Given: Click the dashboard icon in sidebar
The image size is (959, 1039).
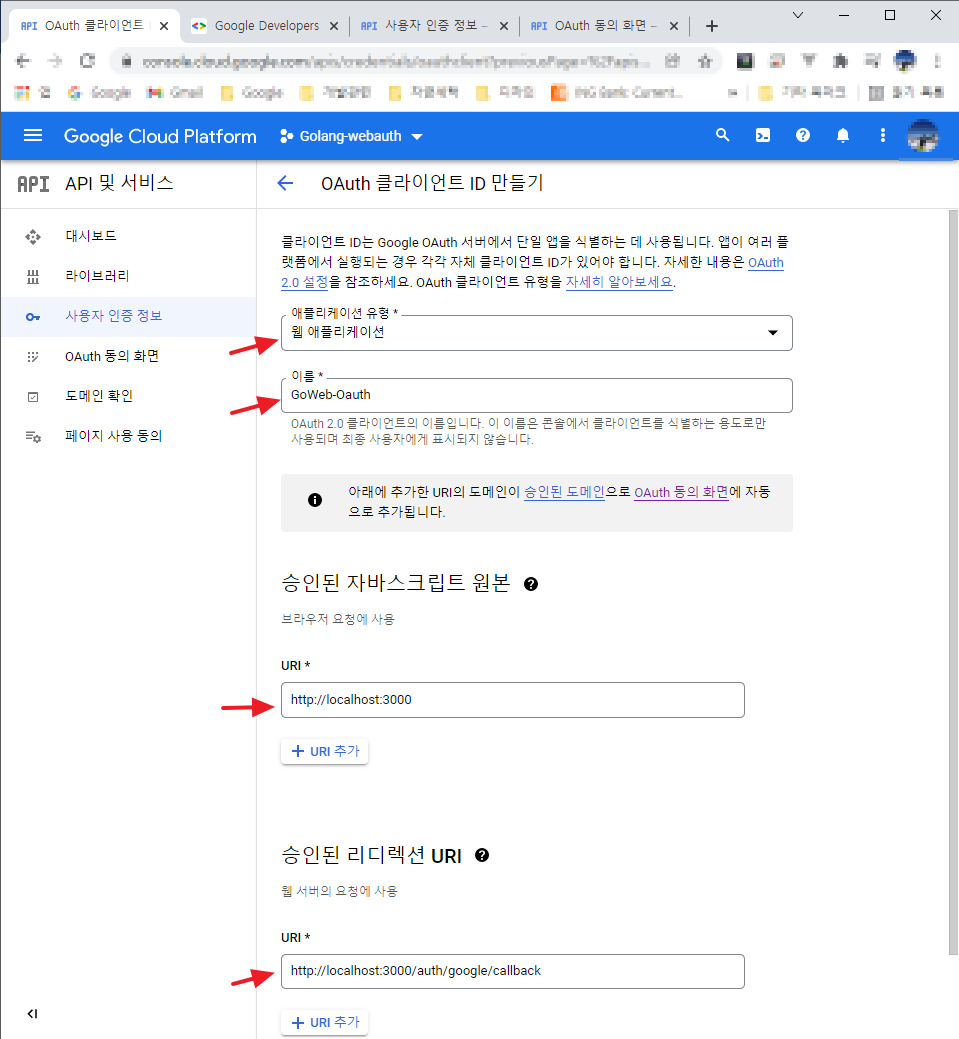Looking at the screenshot, I should [32, 237].
